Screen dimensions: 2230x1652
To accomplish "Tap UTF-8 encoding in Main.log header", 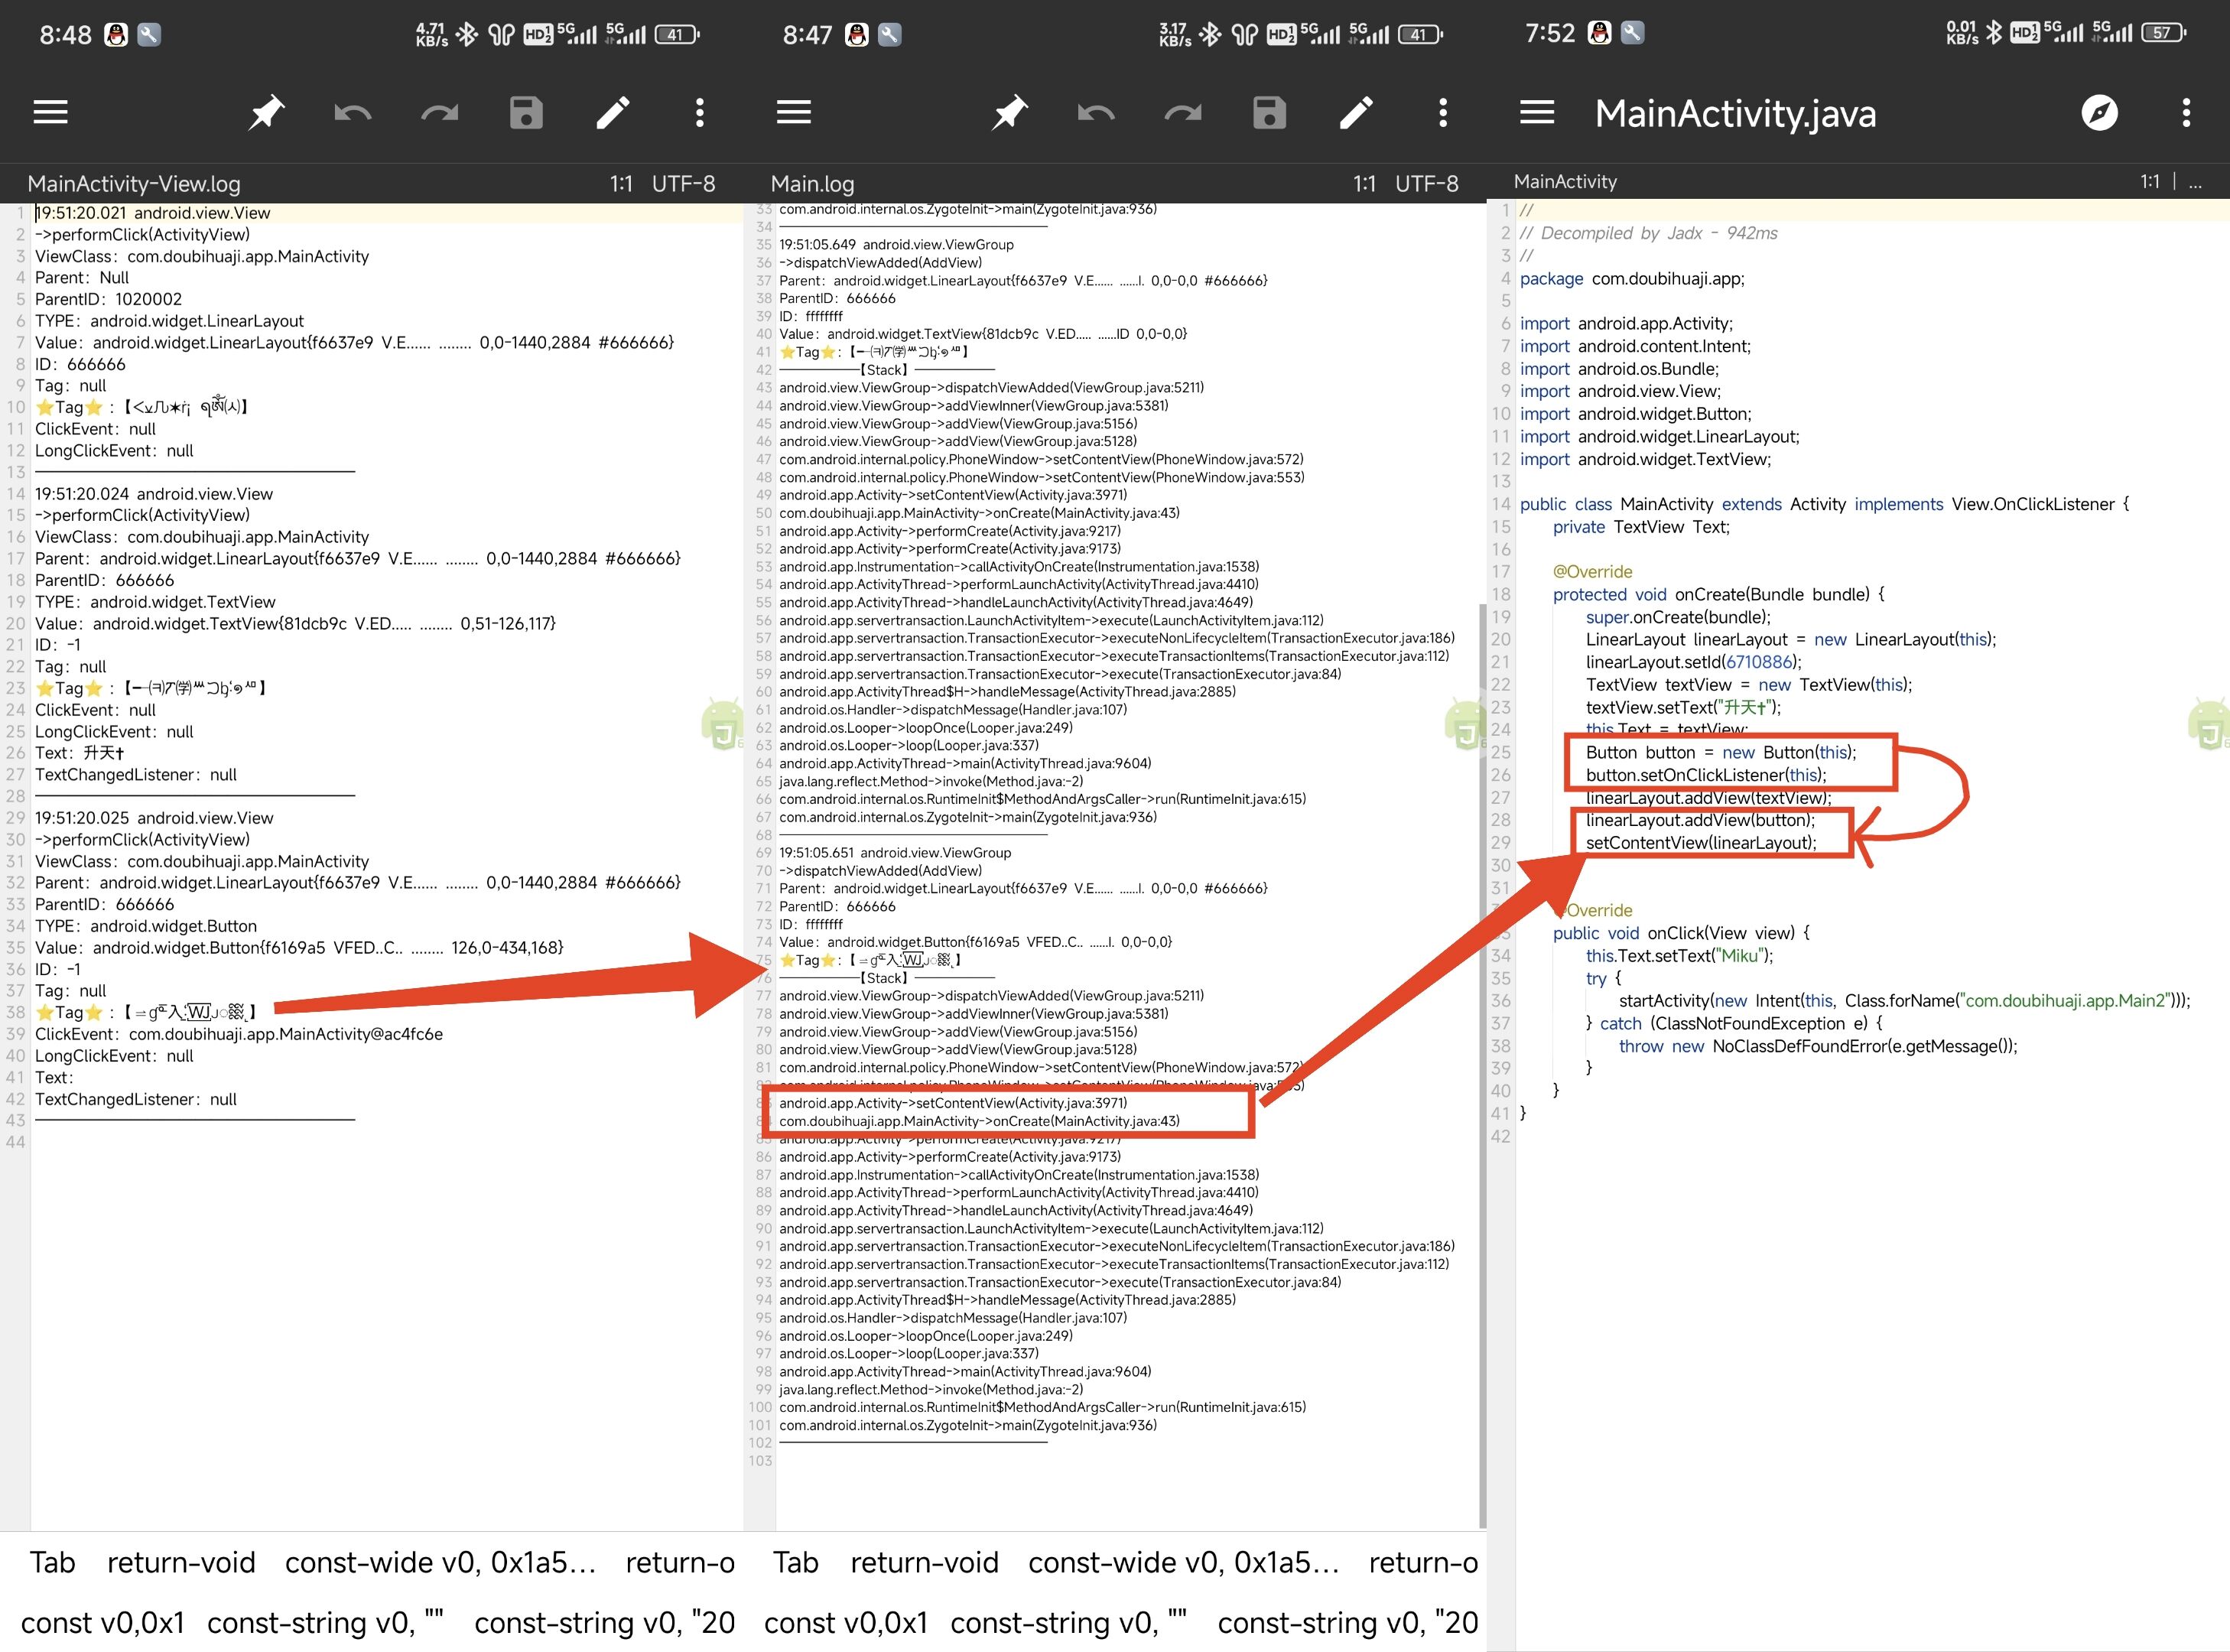I will tap(1426, 184).
